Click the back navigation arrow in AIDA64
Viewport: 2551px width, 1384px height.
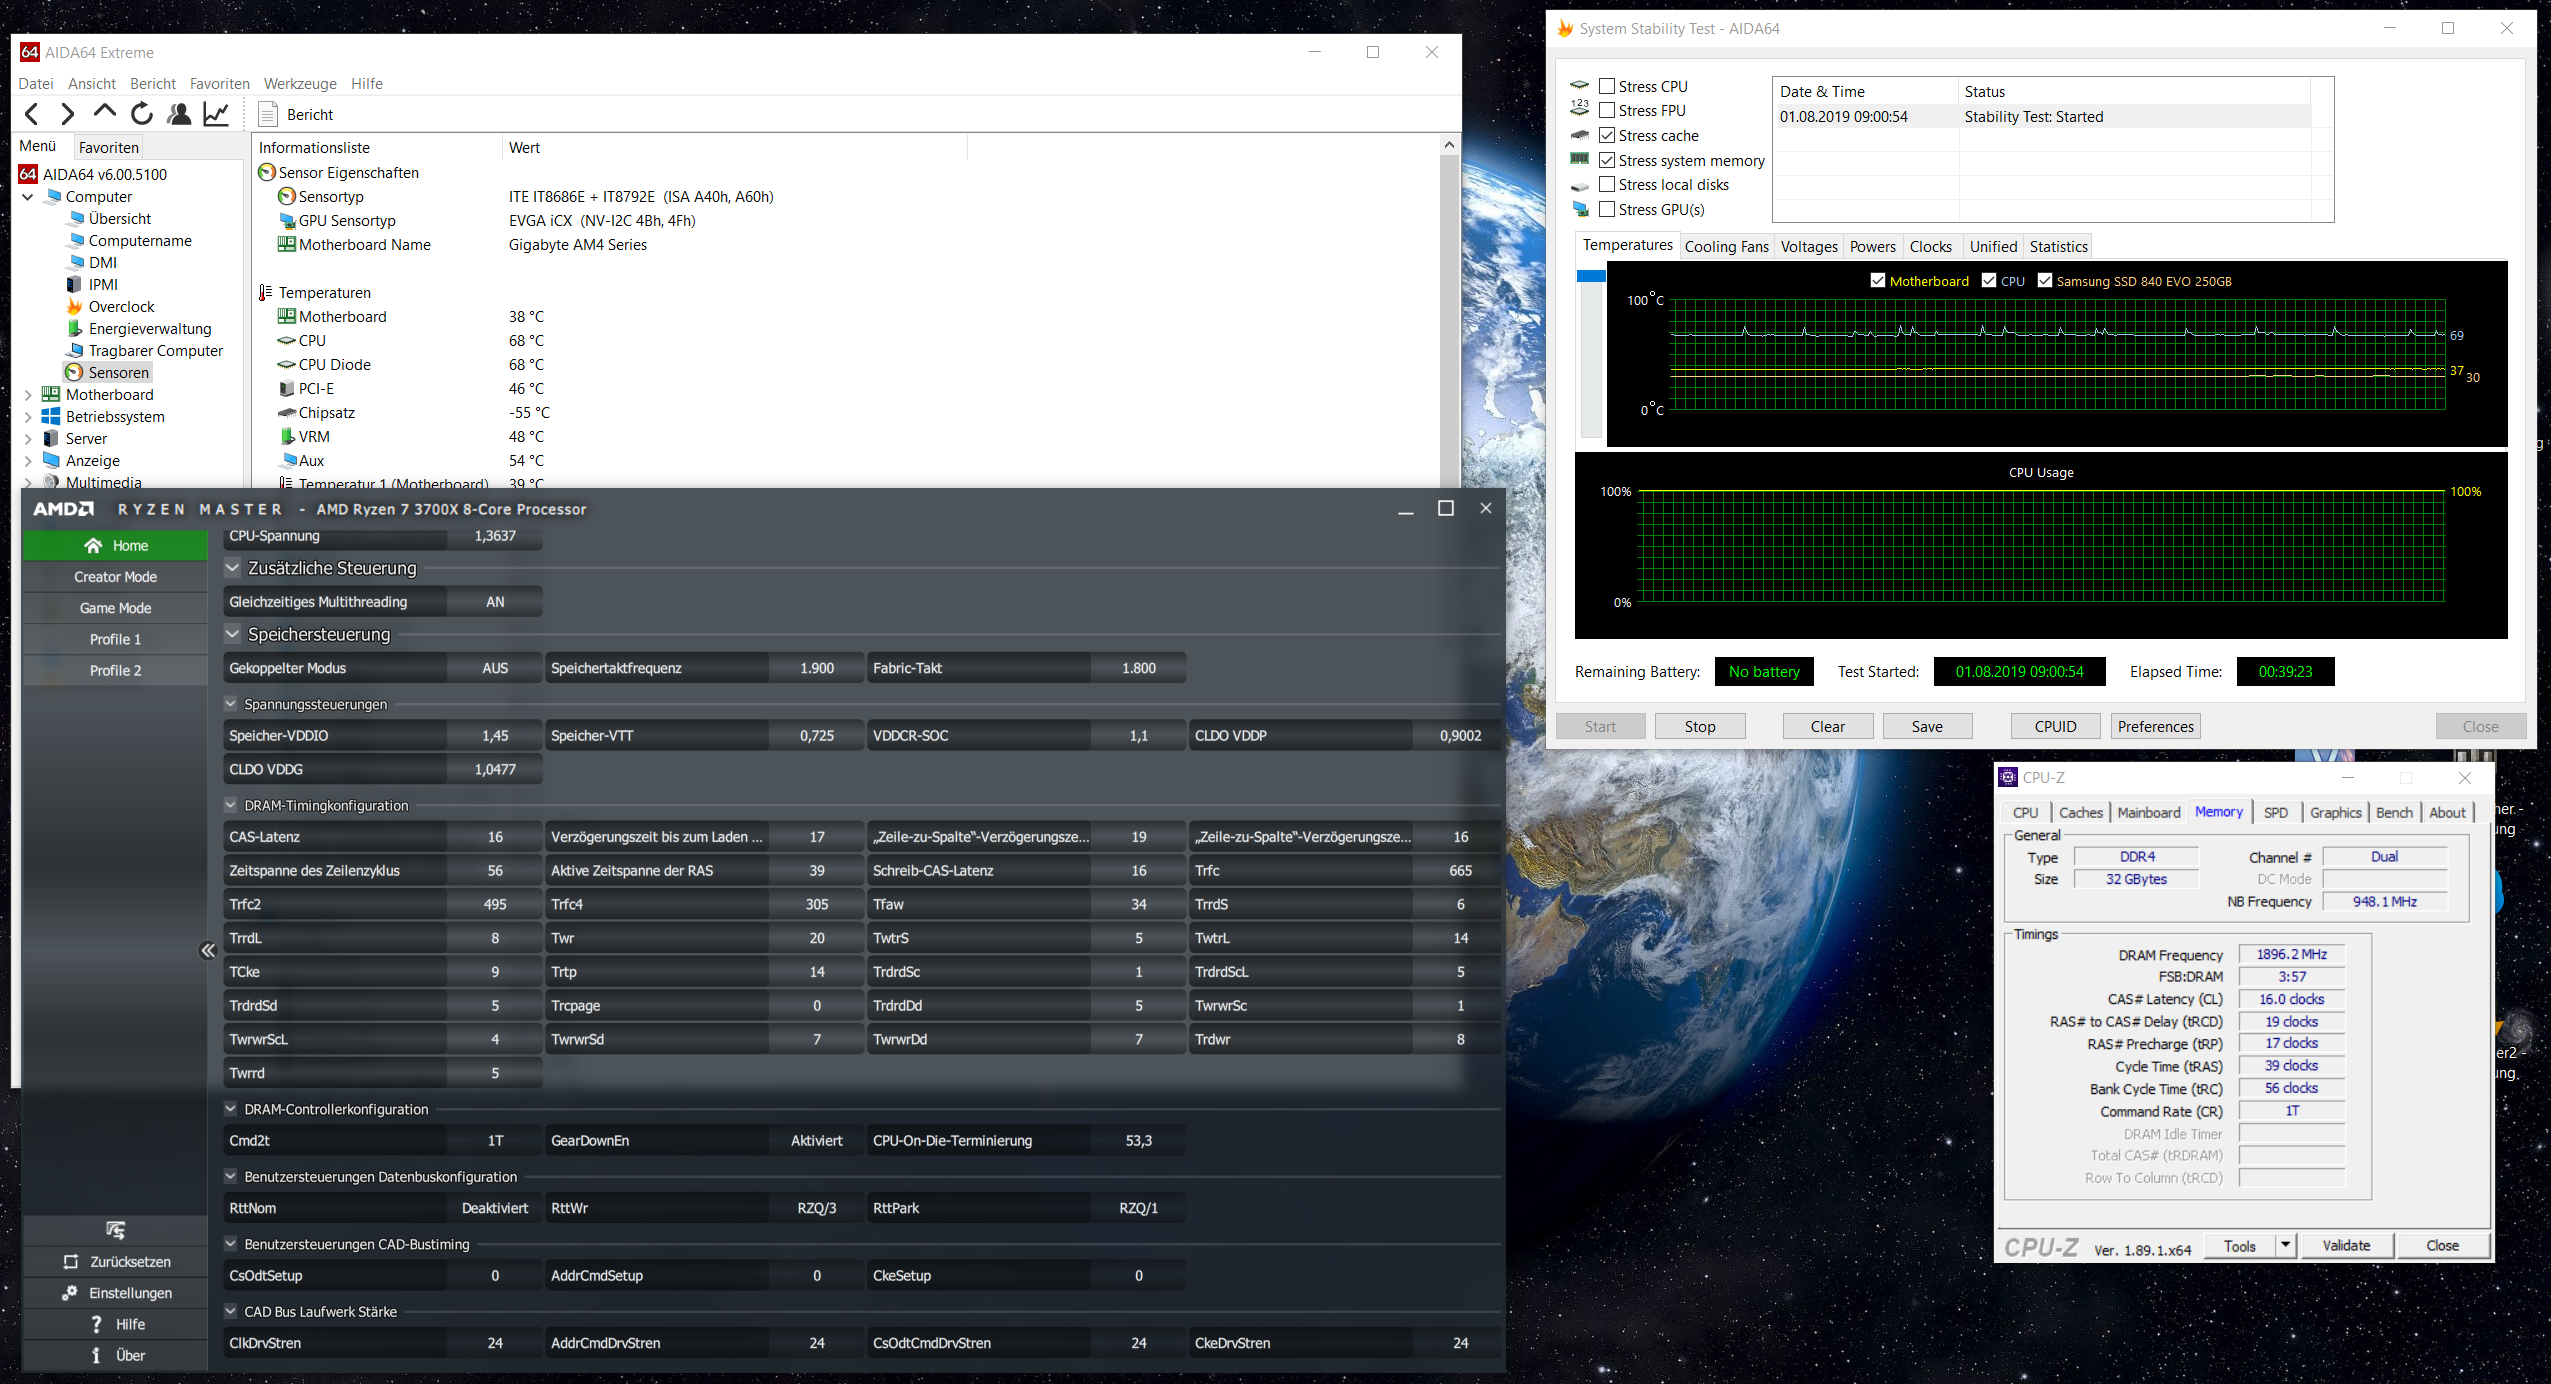(x=32, y=114)
